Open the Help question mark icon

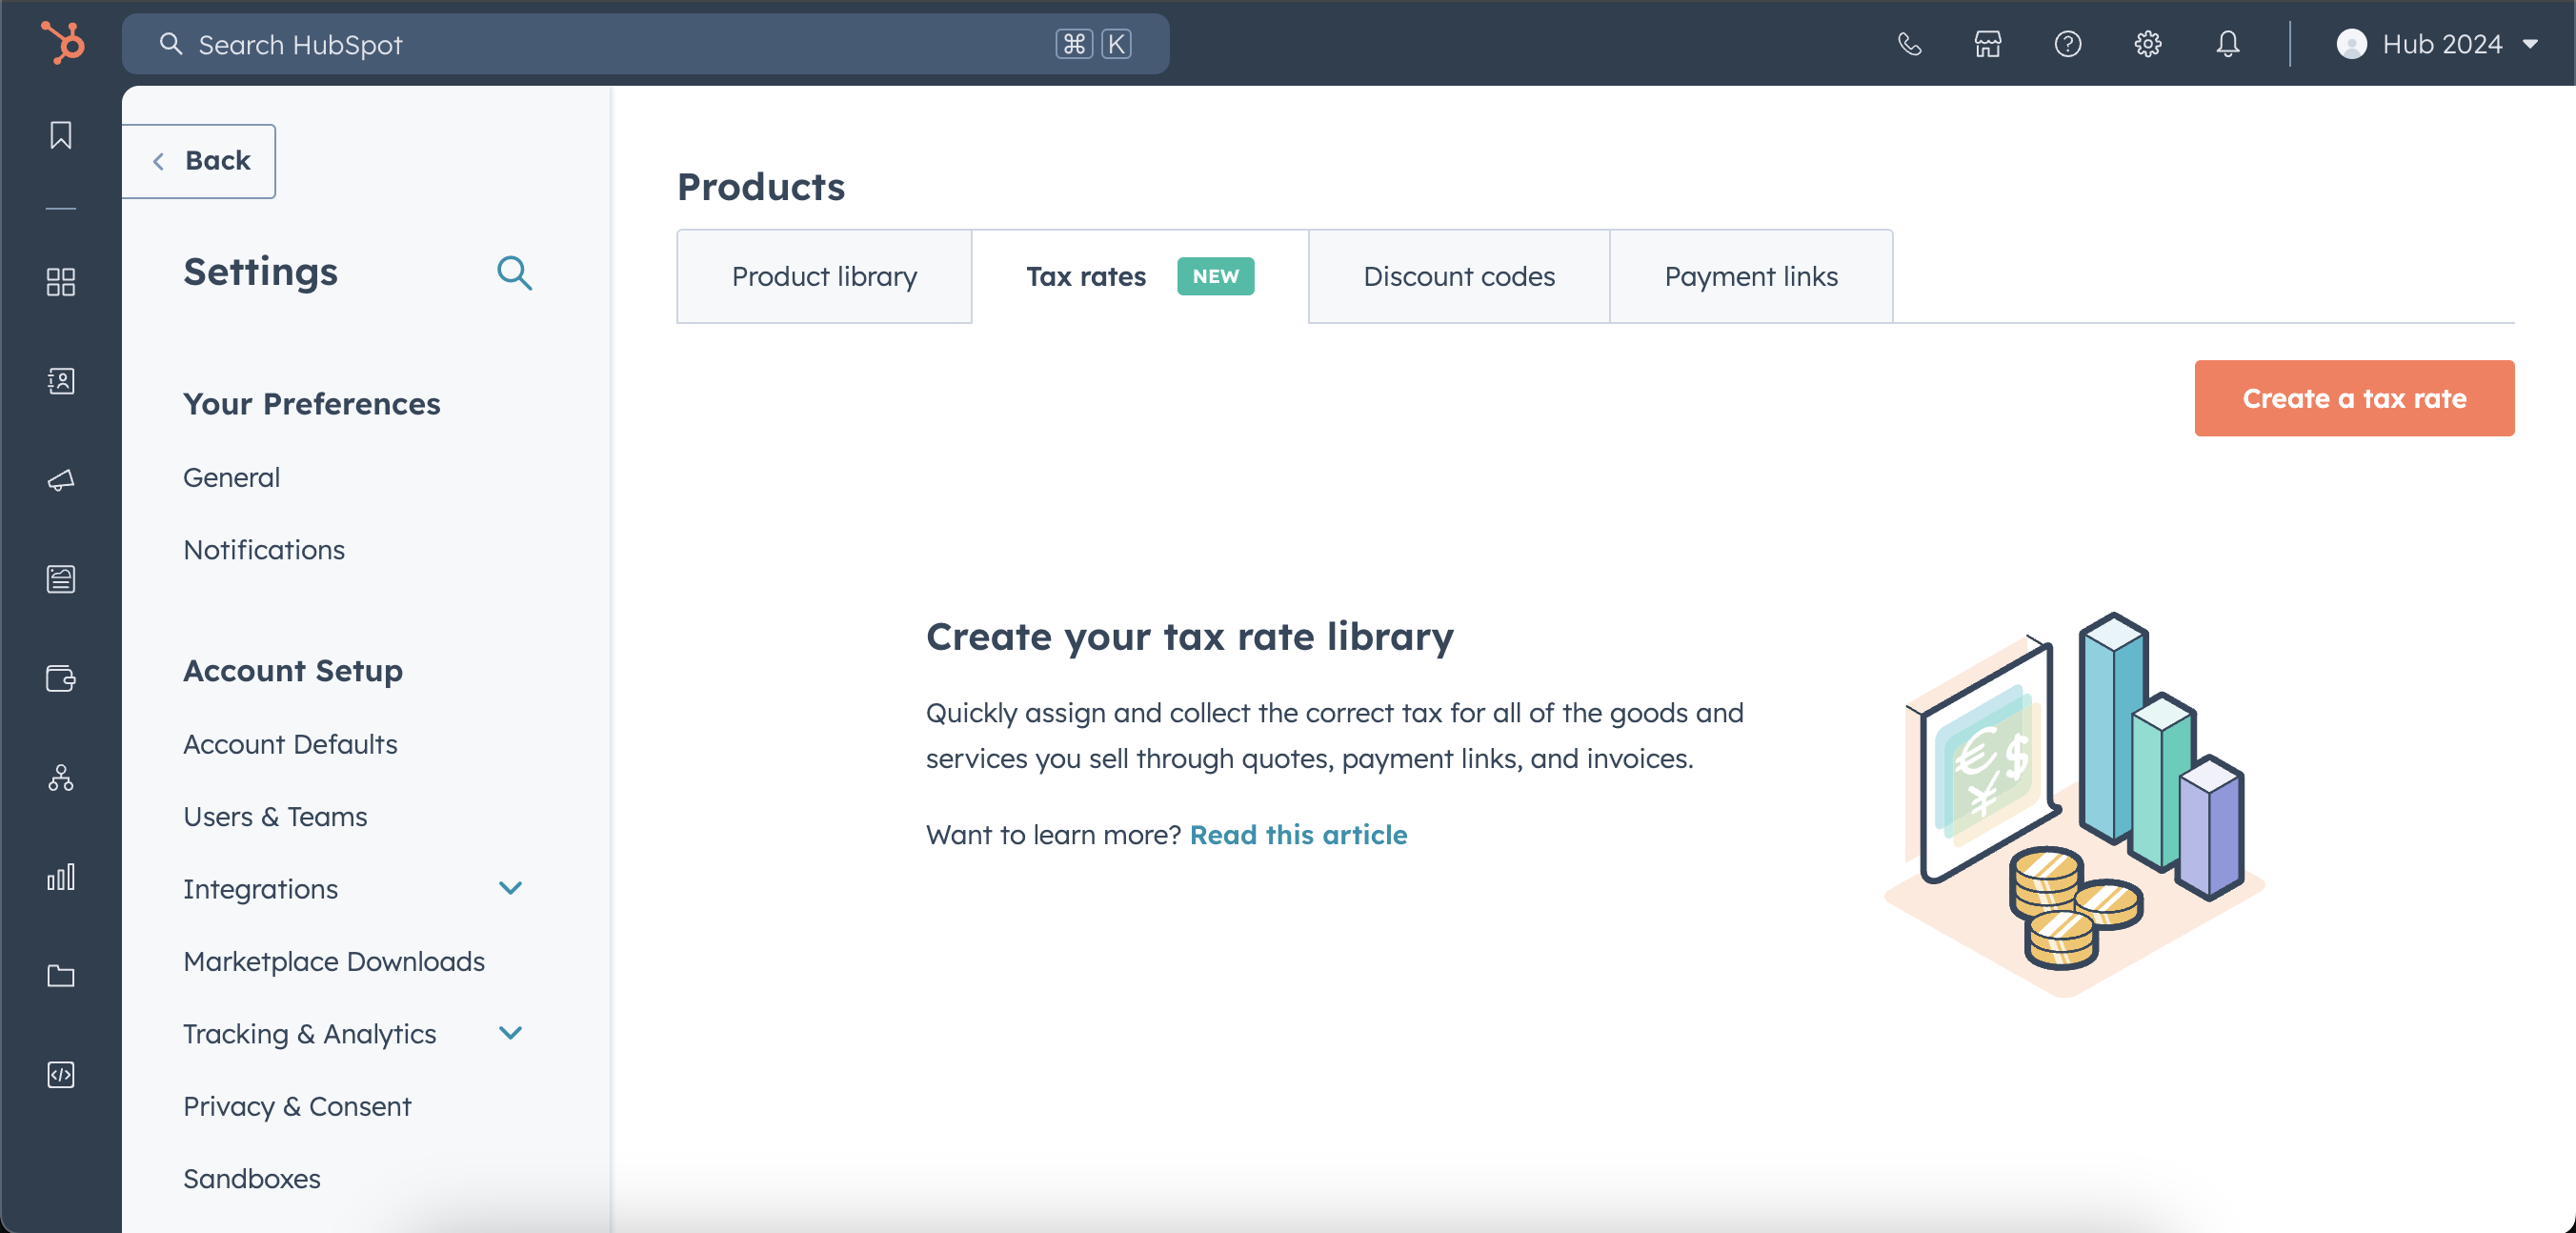click(2068, 44)
